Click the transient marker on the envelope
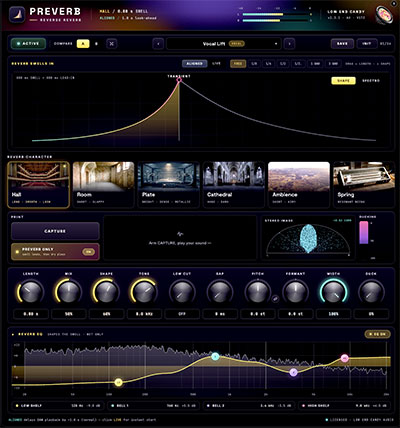This screenshot has height=428, width=400. [x=179, y=79]
